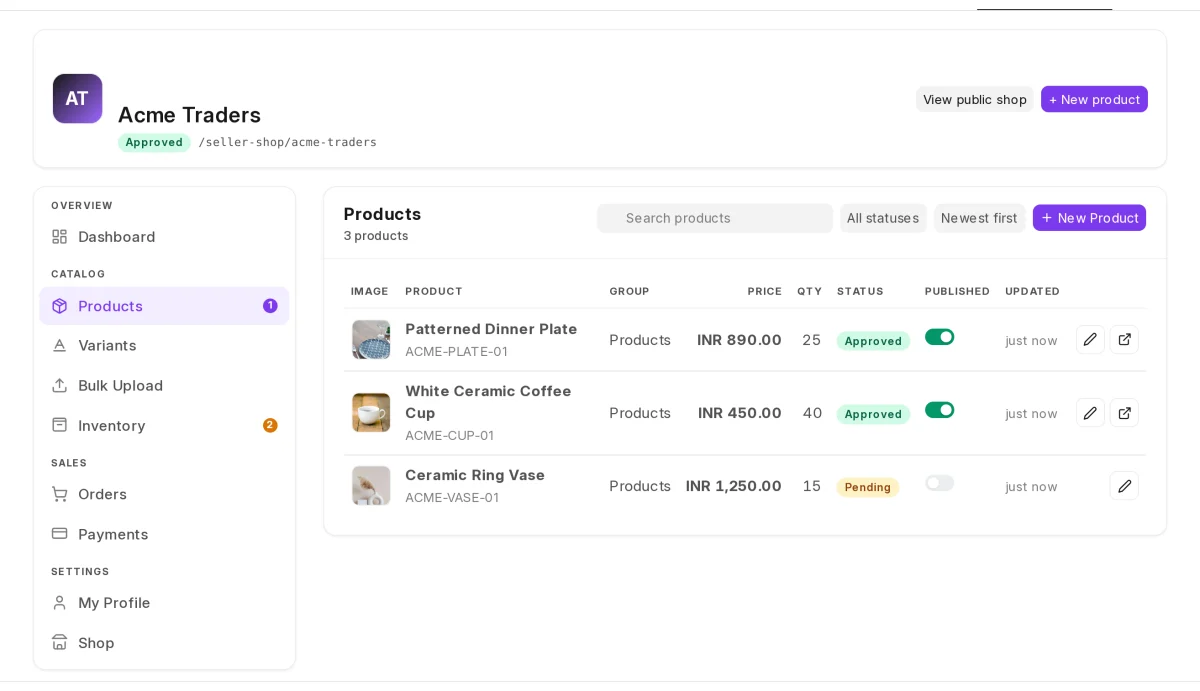The height and width of the screenshot is (691, 1200).
Task: Open the All statuses filter dropdown
Action: (883, 218)
